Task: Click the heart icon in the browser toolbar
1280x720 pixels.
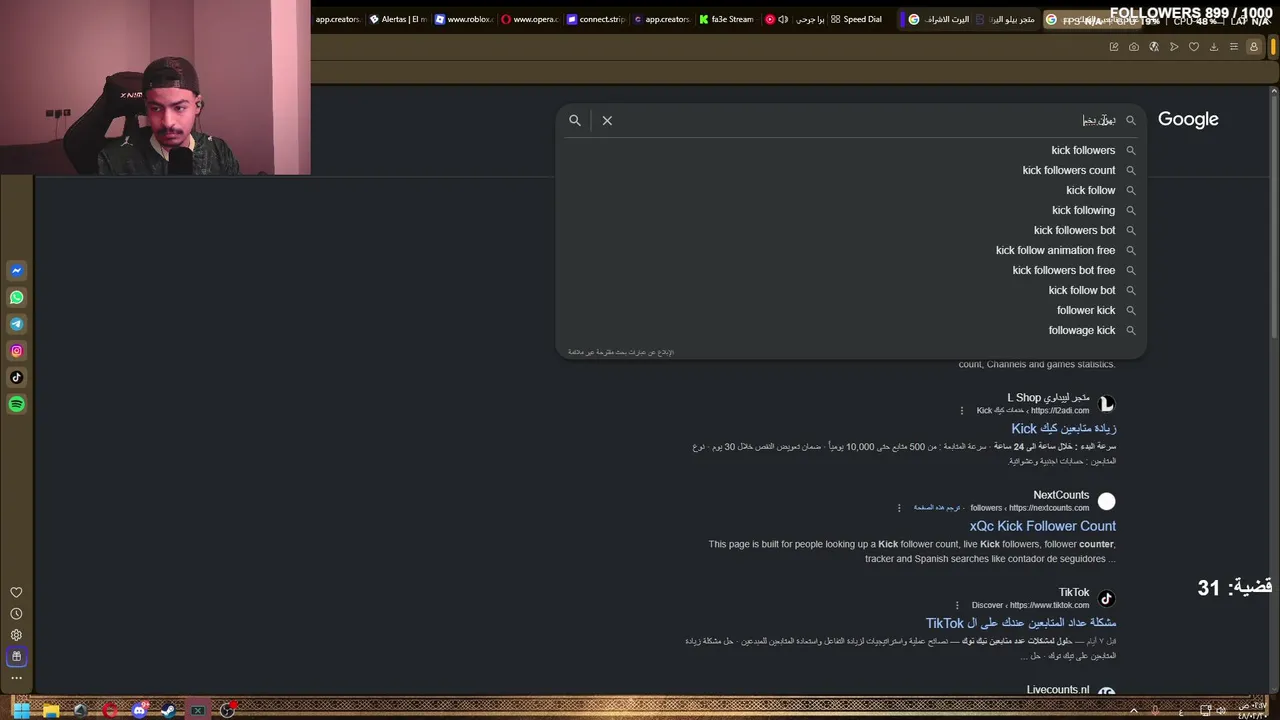Action: (x=1194, y=47)
